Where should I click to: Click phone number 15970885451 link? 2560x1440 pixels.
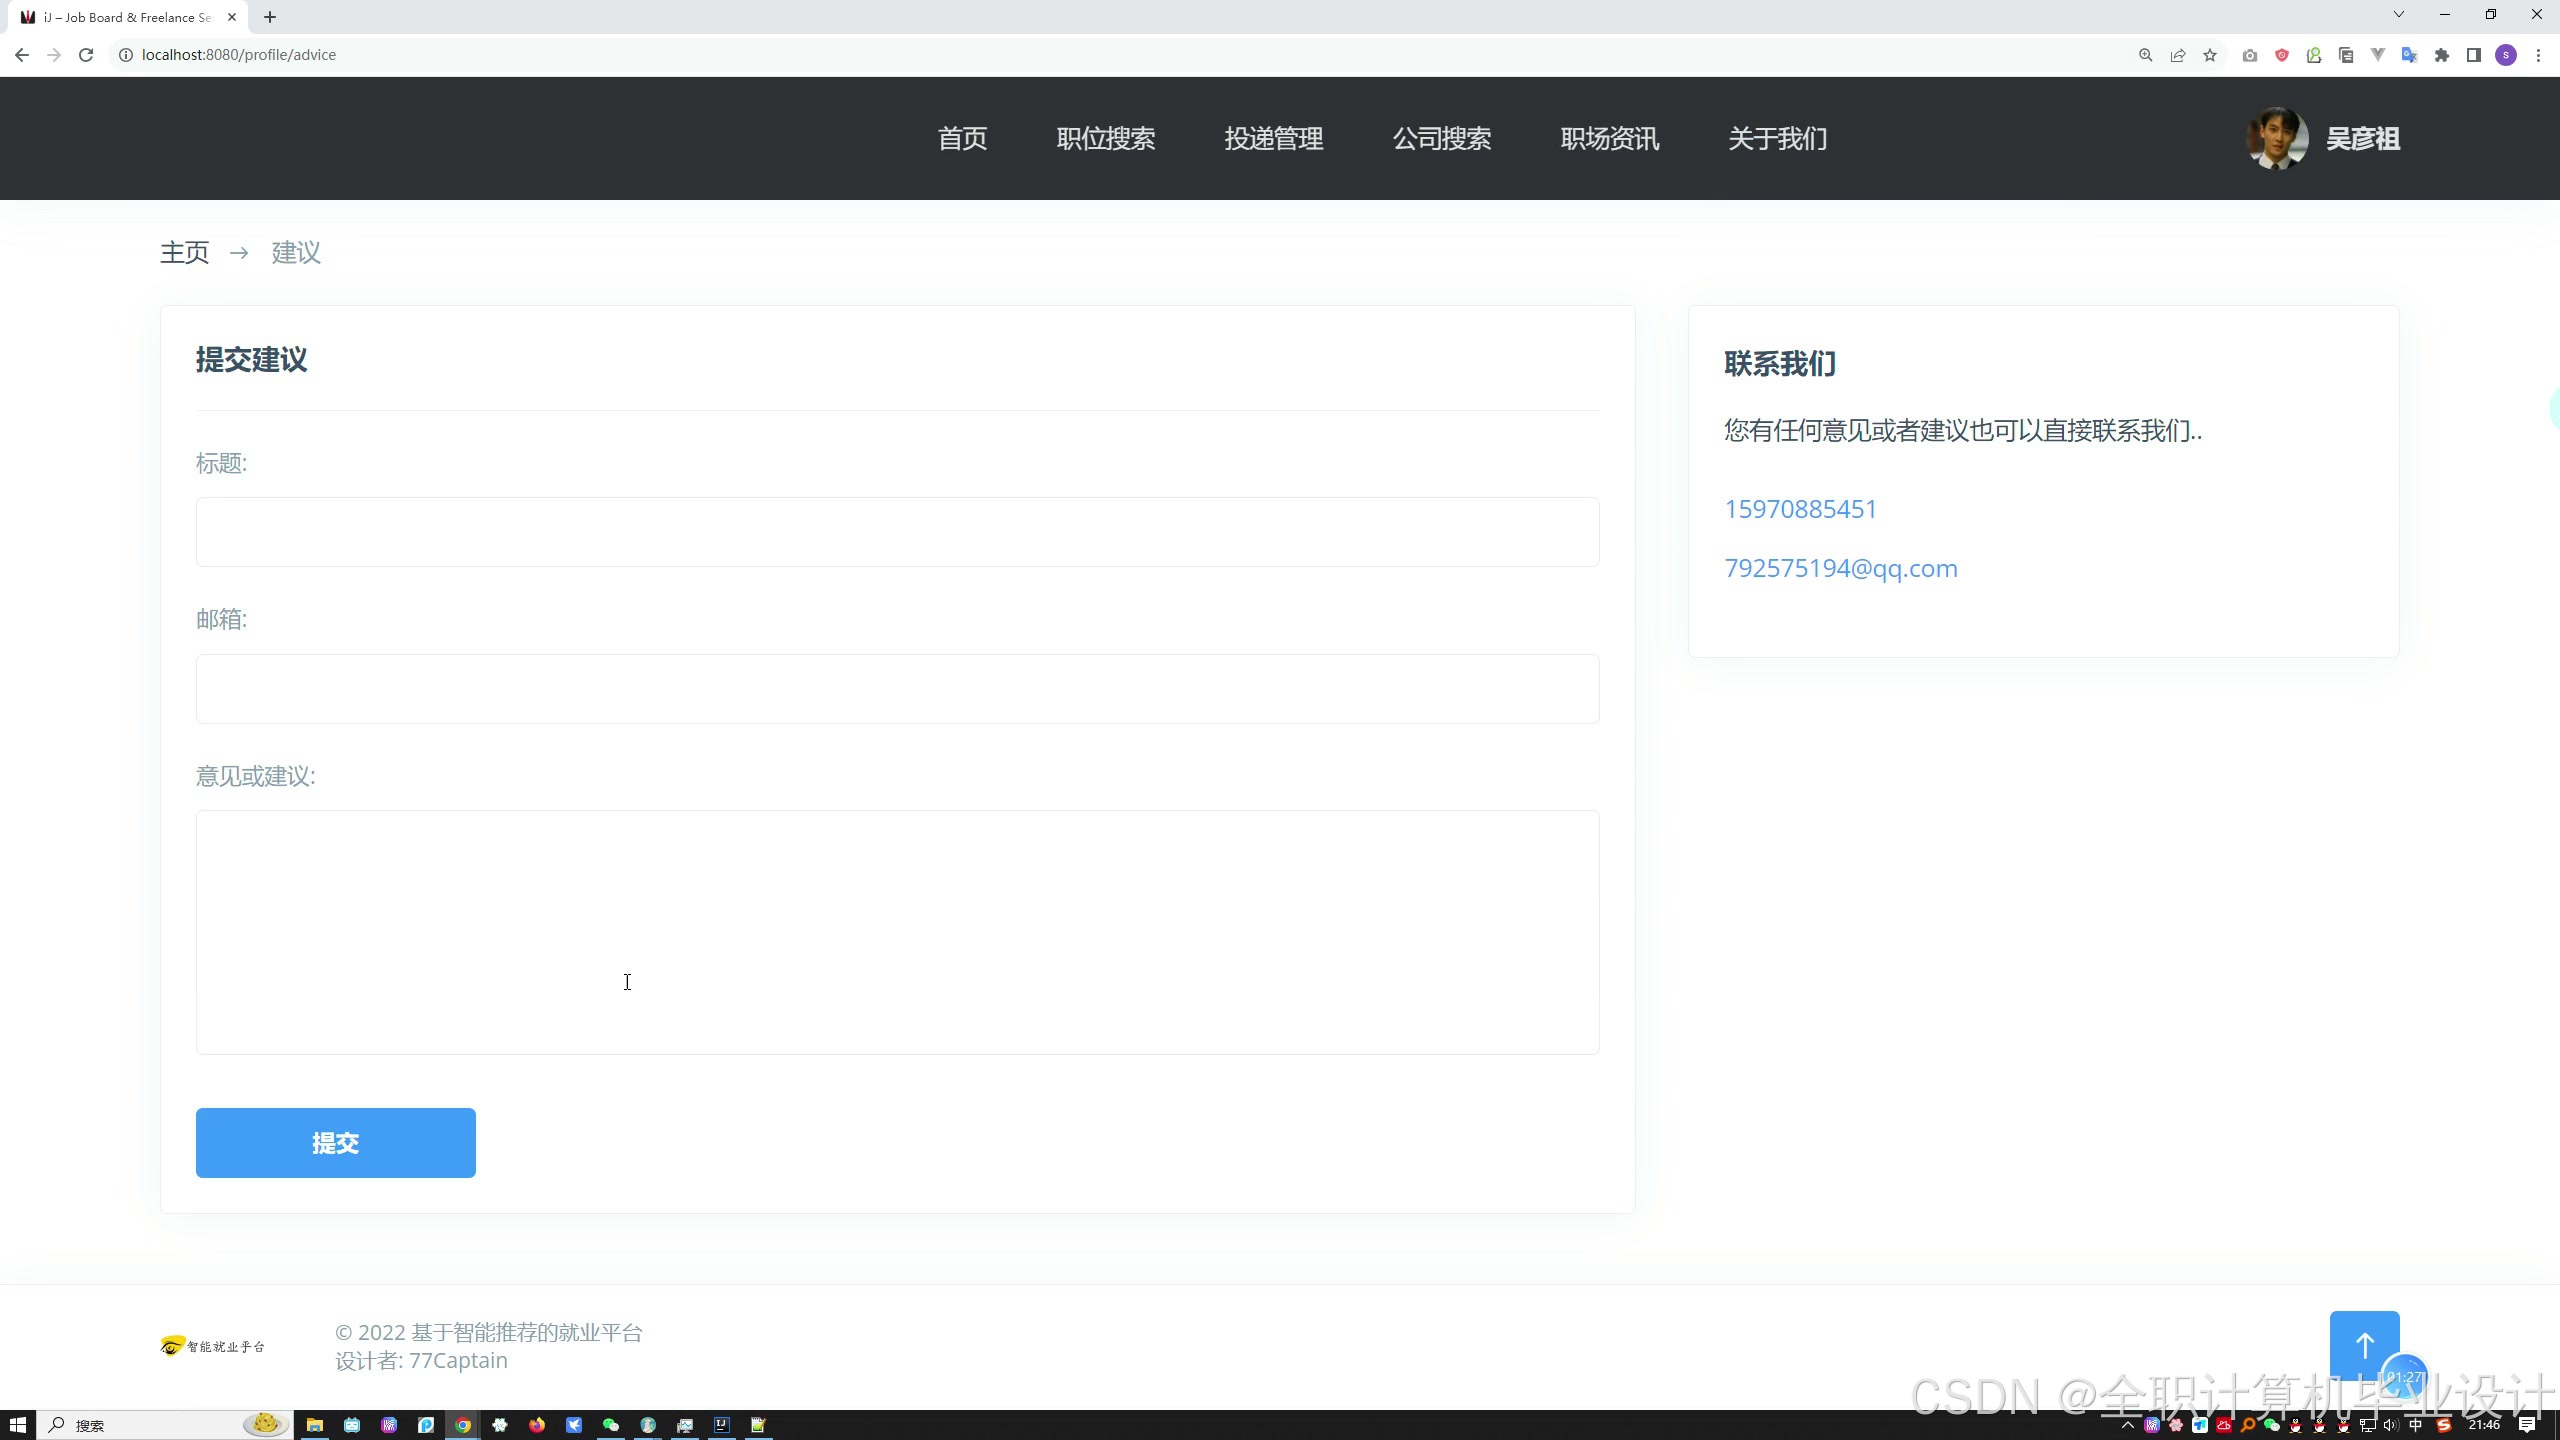(1800, 509)
